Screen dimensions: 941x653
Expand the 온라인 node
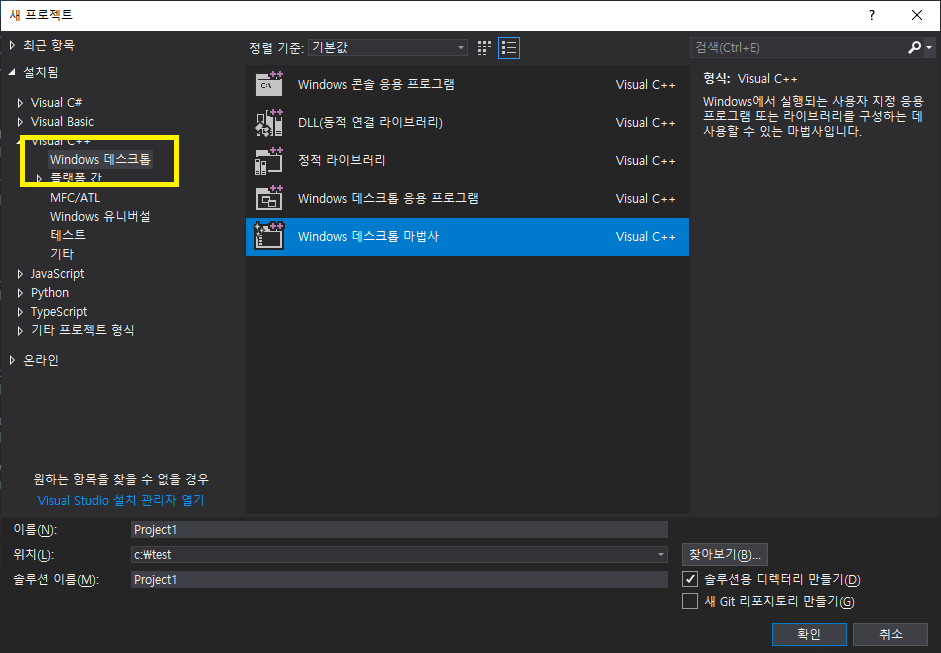[x=13, y=360]
